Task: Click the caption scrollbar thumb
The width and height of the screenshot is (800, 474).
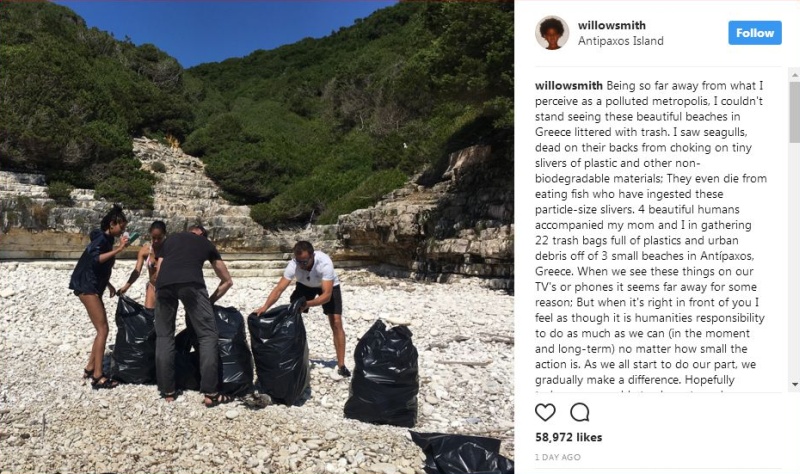Action: pyautogui.click(x=794, y=112)
